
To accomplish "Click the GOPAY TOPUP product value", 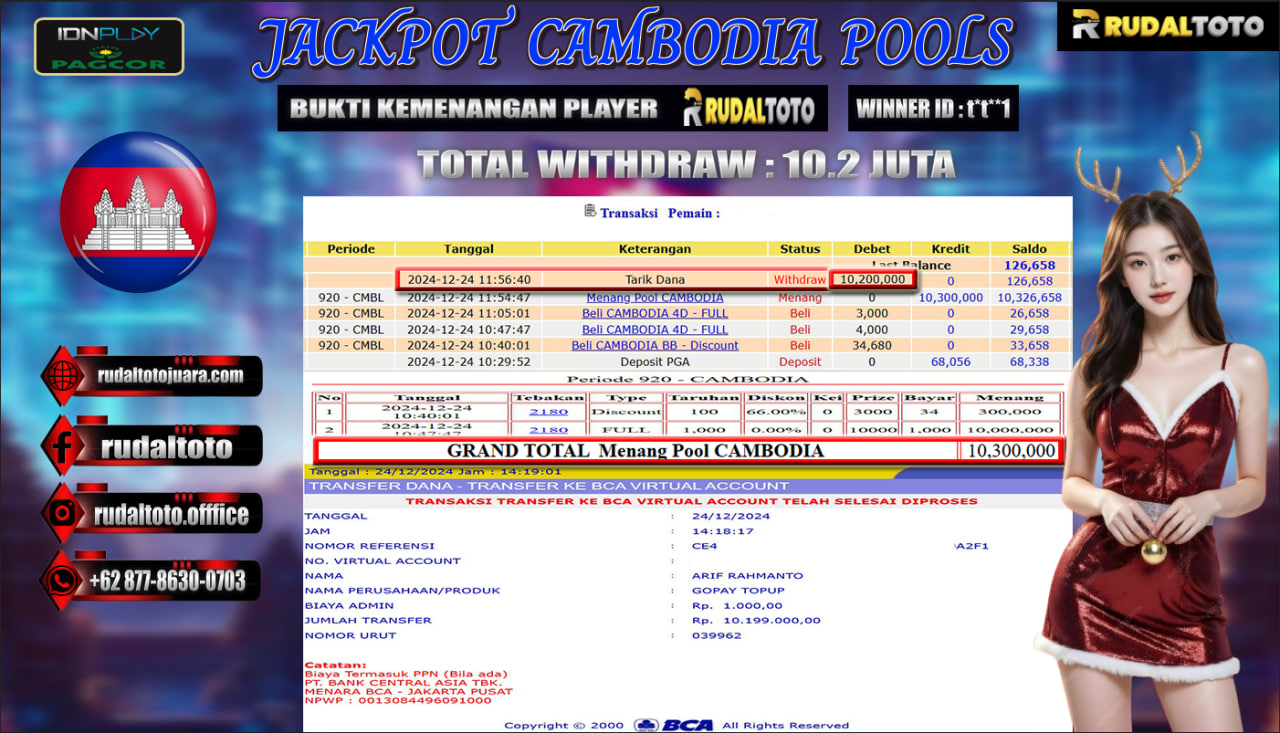I will coord(738,590).
